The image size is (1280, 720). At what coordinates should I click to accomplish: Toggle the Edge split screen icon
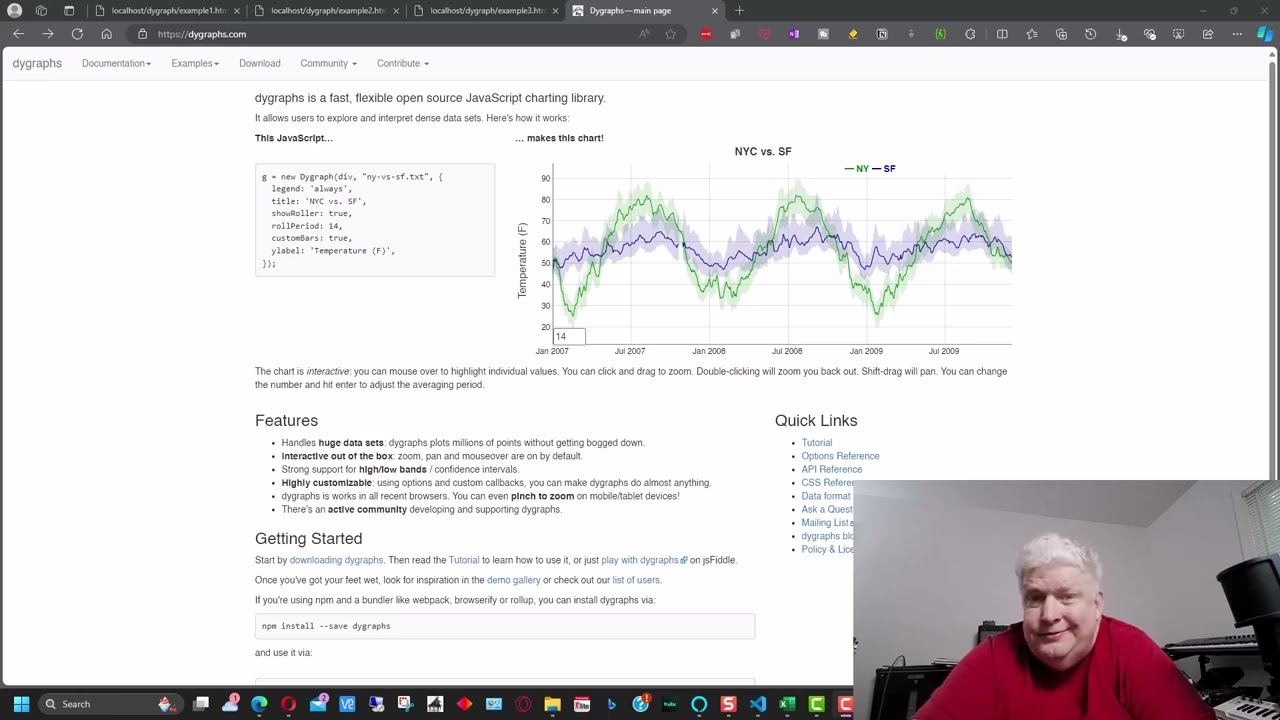(x=1002, y=34)
